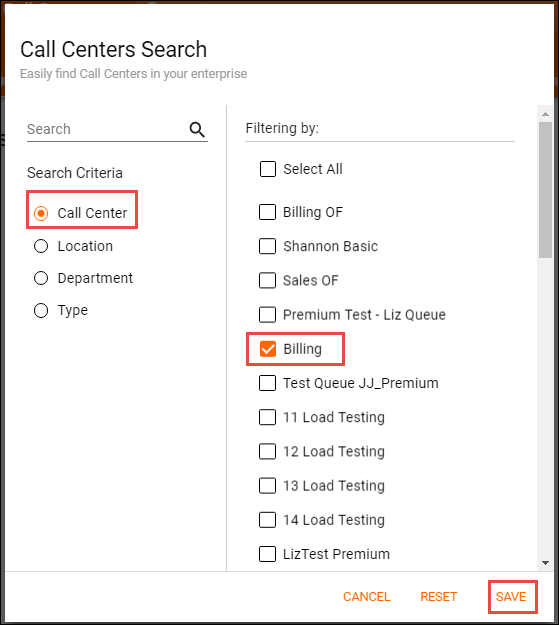Viewport: 559px width, 625px height.
Task: Enable the Billing OF checkbox
Action: click(x=268, y=212)
